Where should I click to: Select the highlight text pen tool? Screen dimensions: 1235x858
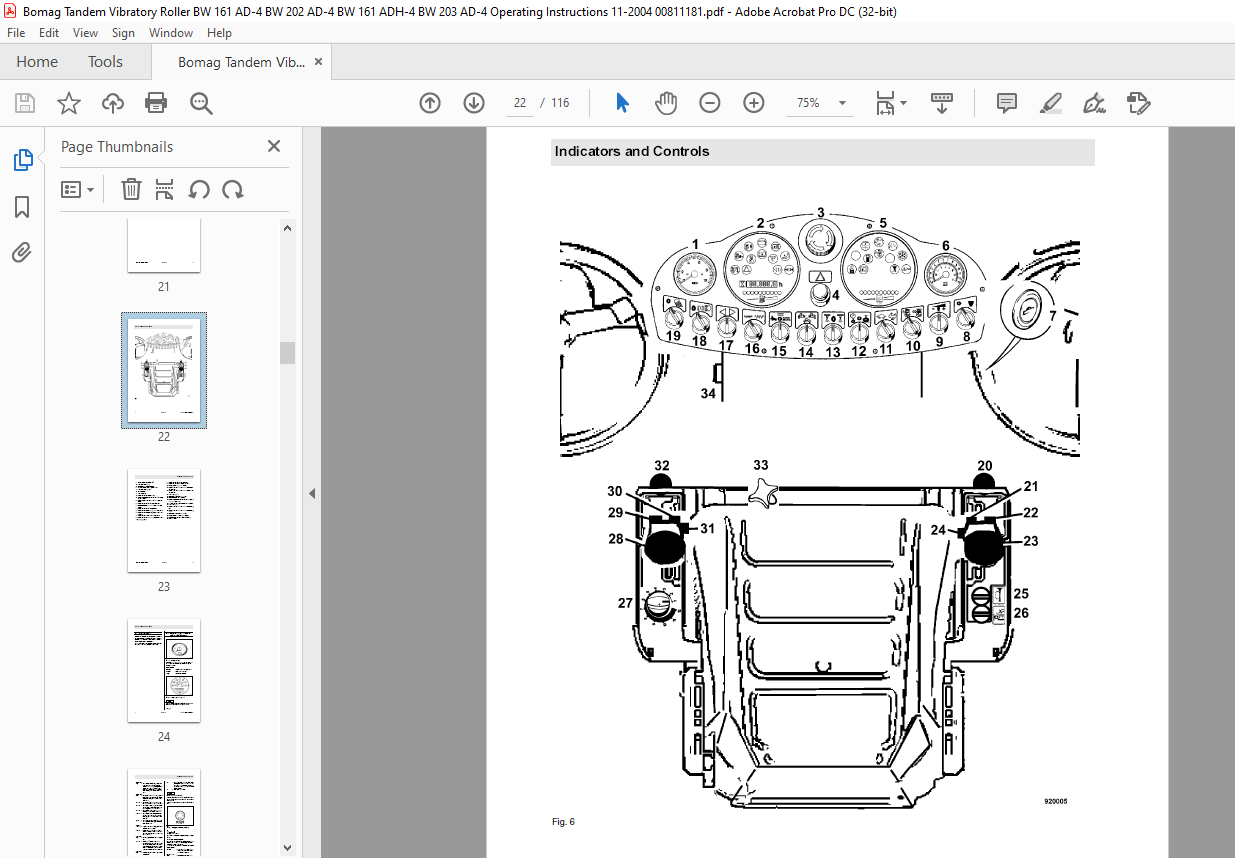1050,103
